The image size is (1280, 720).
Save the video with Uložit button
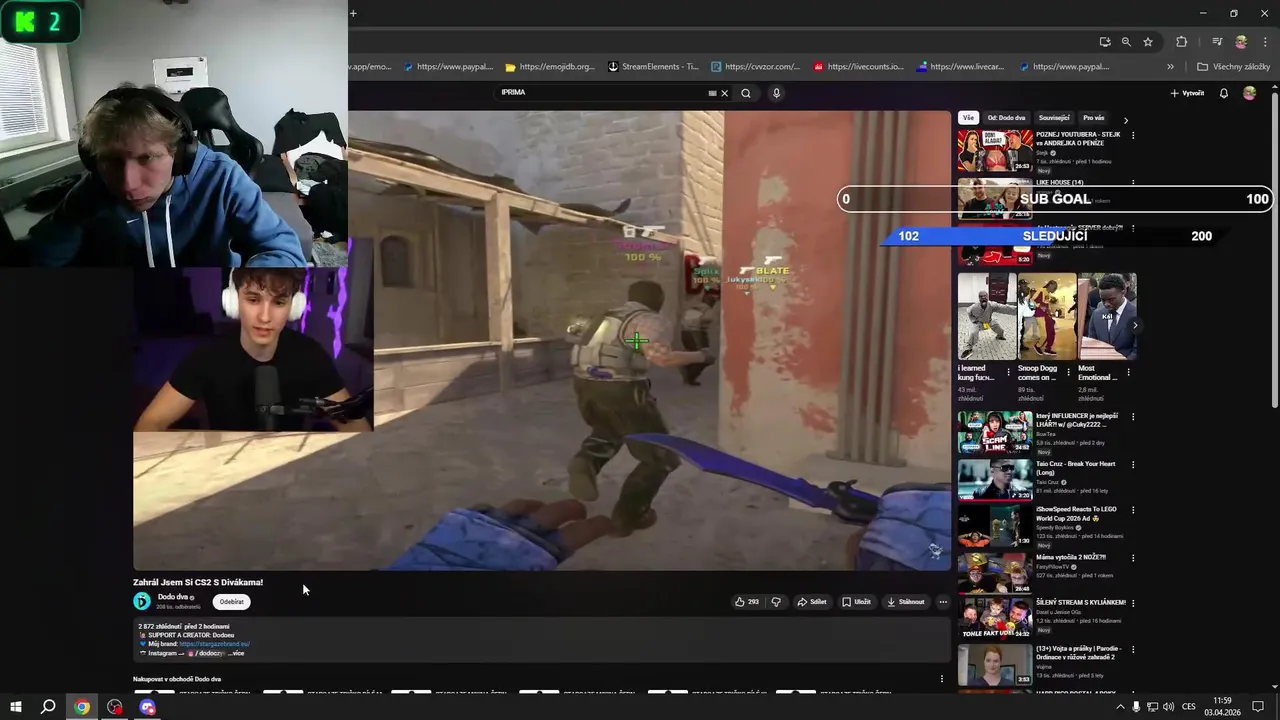856,602
